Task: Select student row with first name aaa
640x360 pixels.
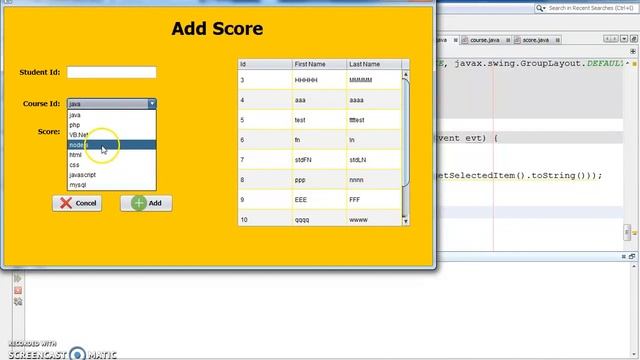Action: click(x=320, y=100)
